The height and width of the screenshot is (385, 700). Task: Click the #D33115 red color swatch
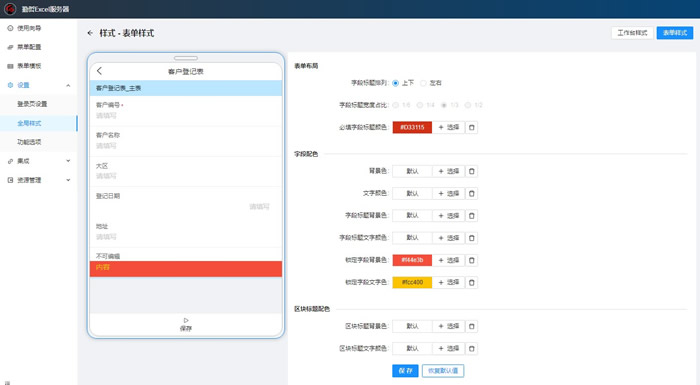click(412, 127)
